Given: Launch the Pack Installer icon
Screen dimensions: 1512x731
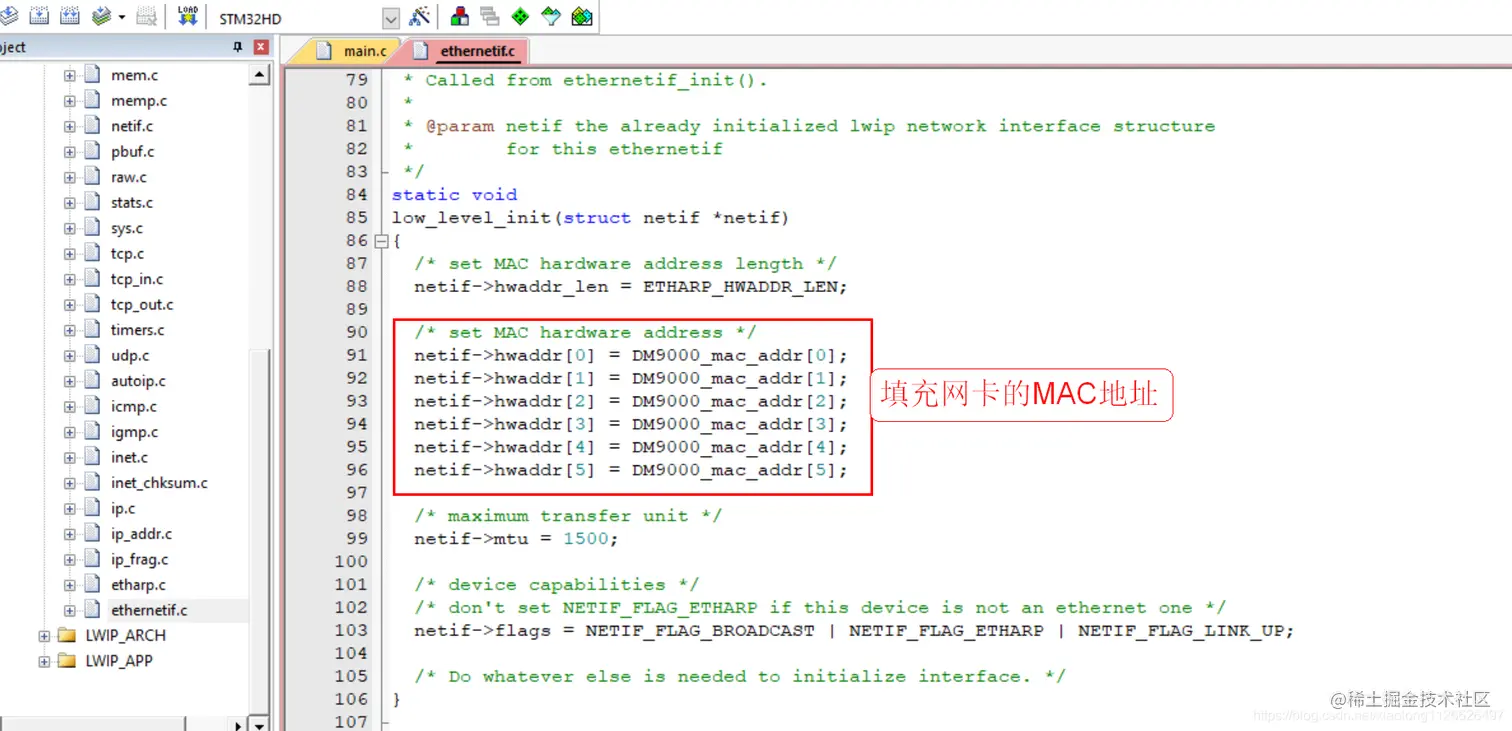Looking at the screenshot, I should [x=582, y=16].
